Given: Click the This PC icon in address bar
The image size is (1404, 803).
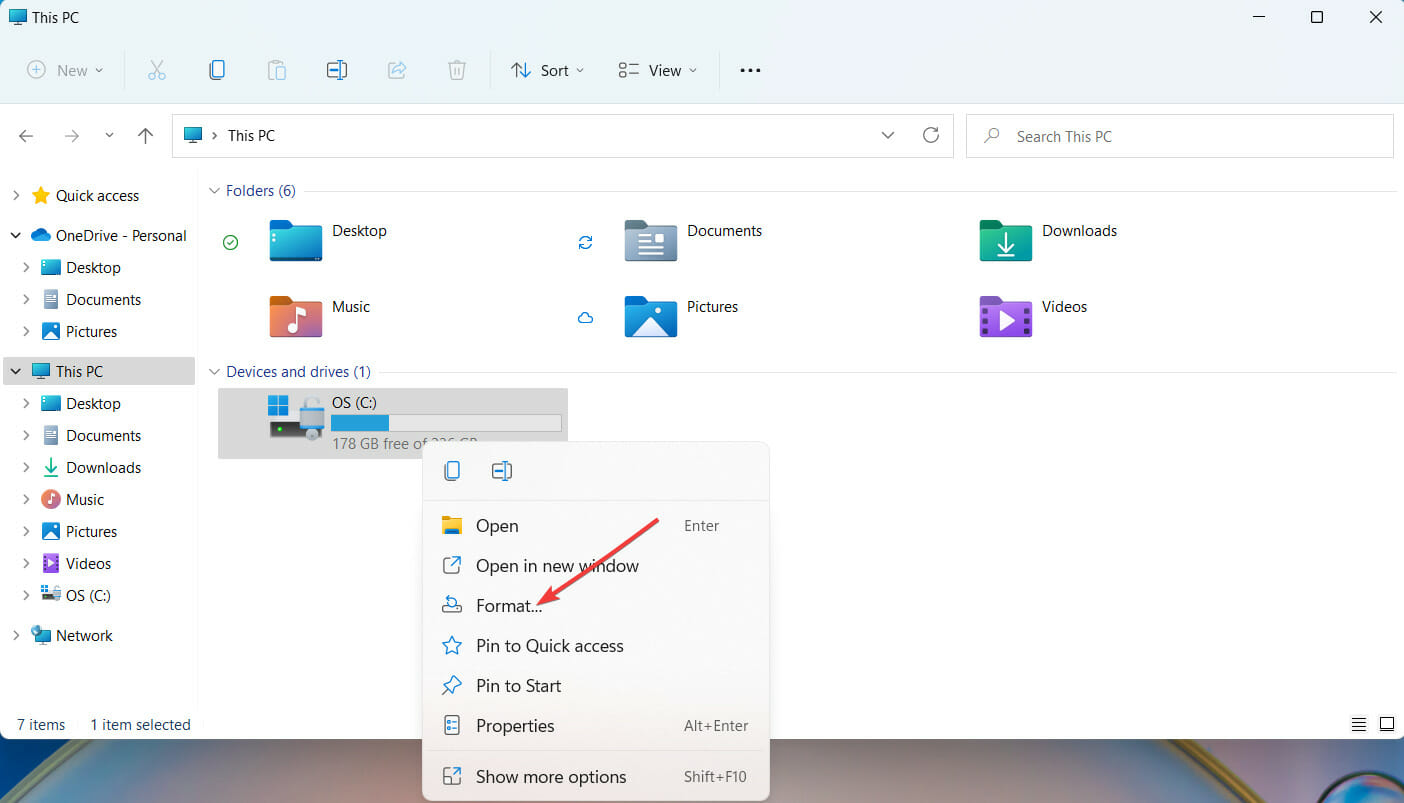Looking at the screenshot, I should click(193, 135).
